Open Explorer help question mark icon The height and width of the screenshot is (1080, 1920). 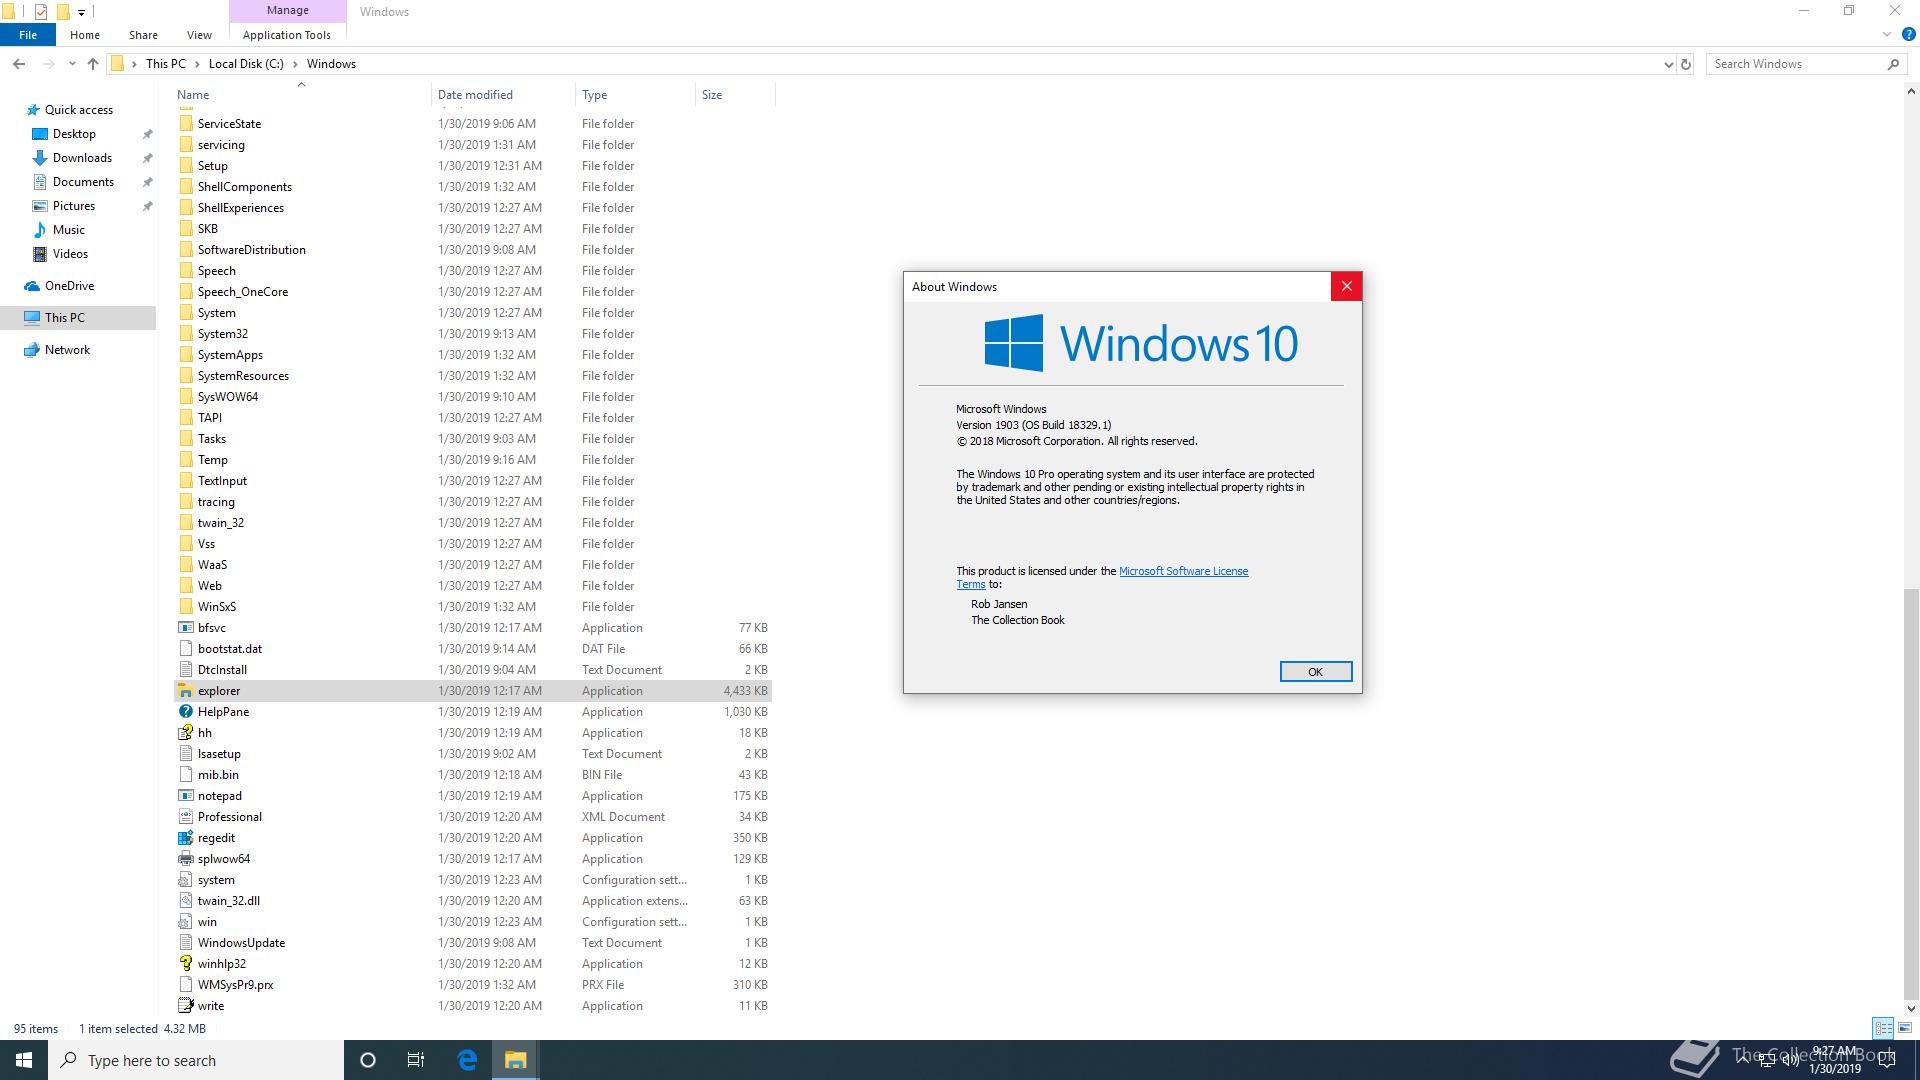coord(1908,35)
